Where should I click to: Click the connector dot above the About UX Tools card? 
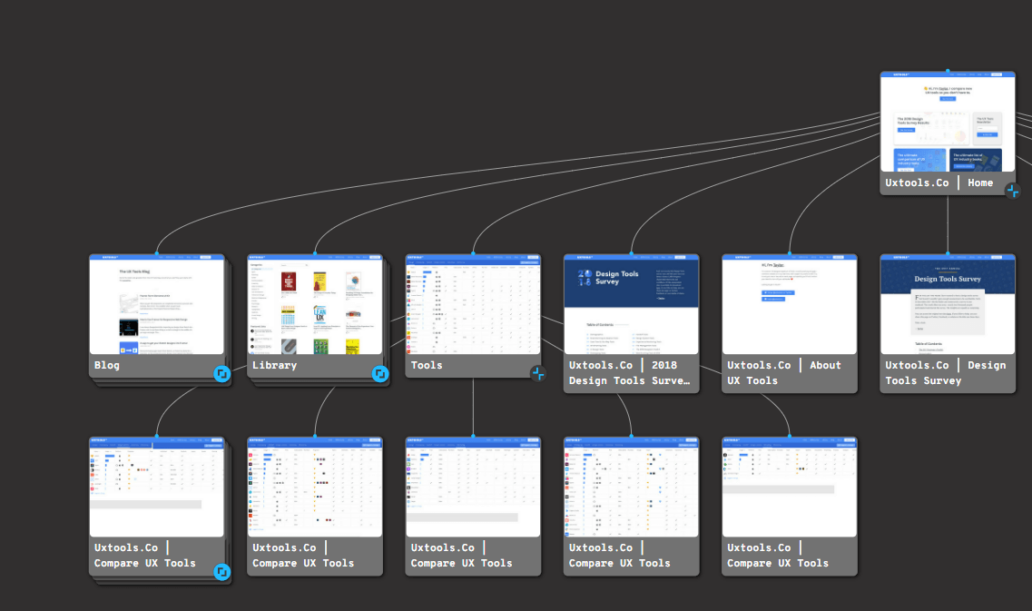[789, 251]
